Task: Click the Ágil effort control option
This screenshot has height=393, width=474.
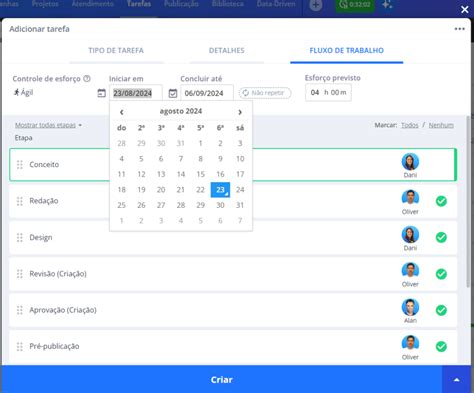Action: click(23, 92)
